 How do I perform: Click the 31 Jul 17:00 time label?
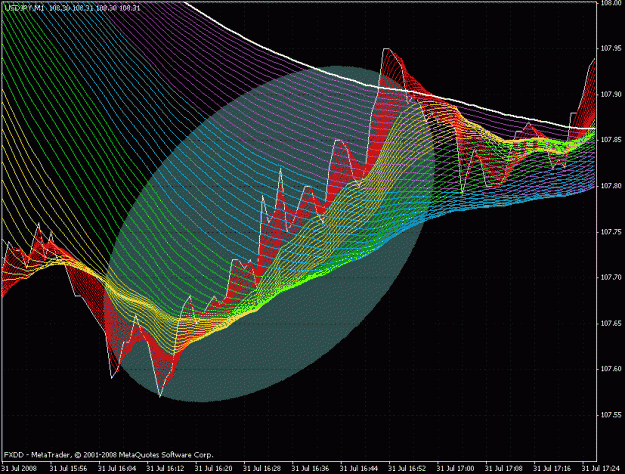pyautogui.click(x=455, y=468)
